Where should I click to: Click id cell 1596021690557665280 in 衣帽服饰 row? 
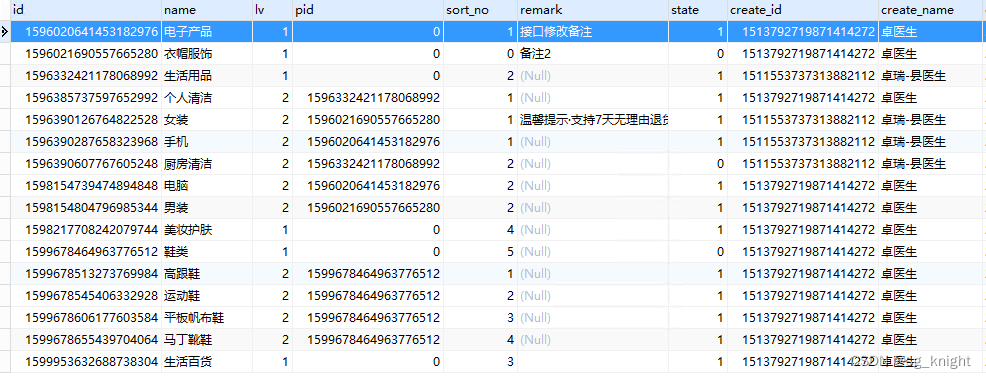coord(86,53)
